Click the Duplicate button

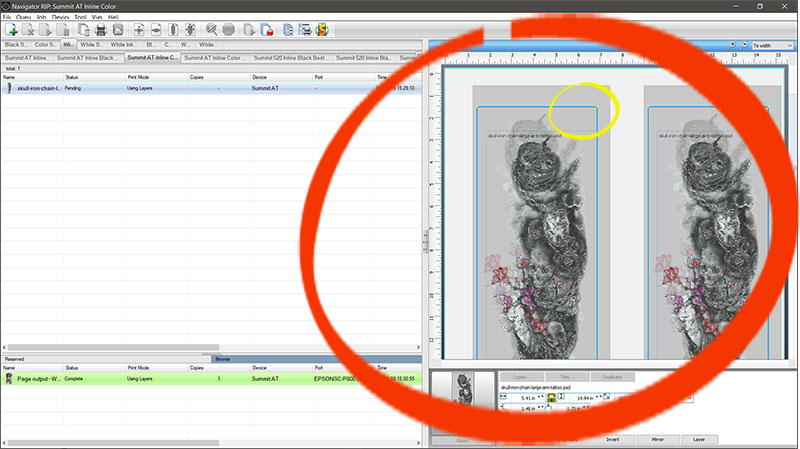[x=612, y=377]
